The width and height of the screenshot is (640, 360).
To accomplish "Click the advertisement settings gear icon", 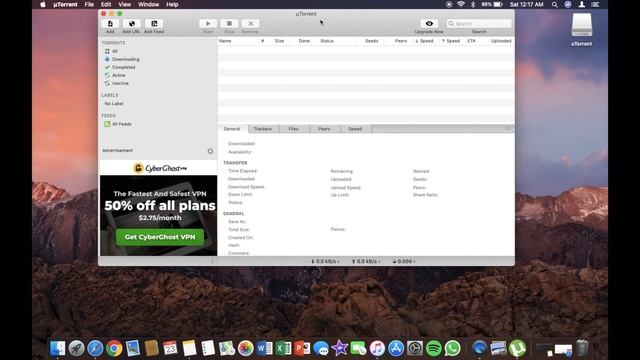I will point(210,151).
